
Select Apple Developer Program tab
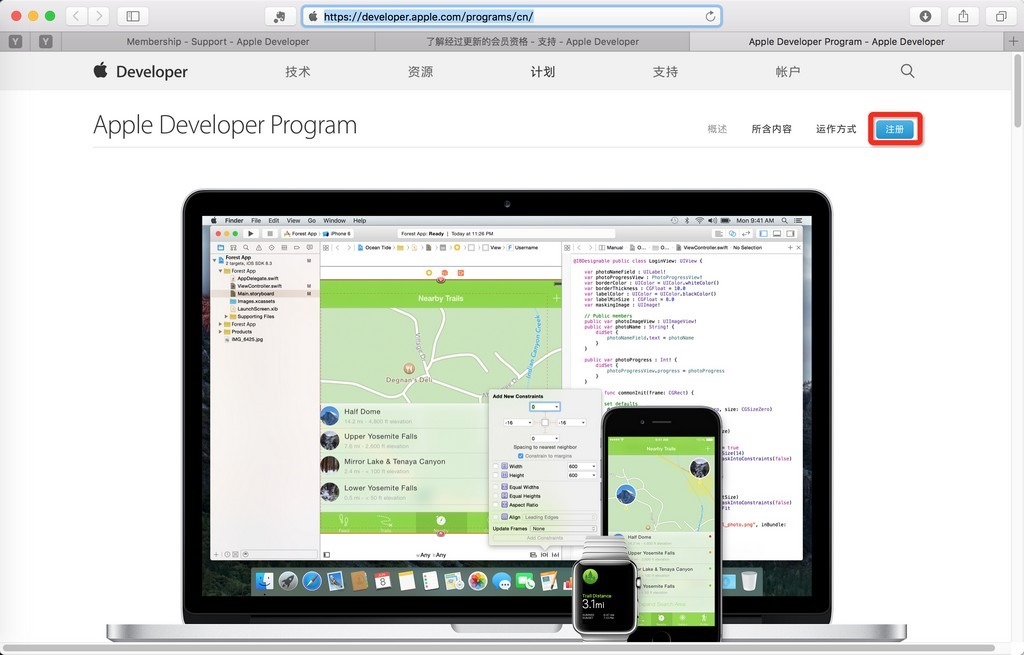846,41
